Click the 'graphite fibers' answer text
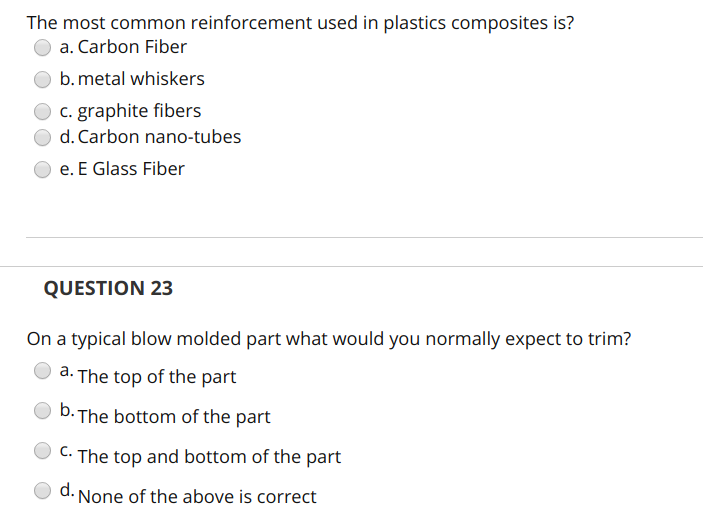Screen dimensions: 703x524 click(x=139, y=111)
